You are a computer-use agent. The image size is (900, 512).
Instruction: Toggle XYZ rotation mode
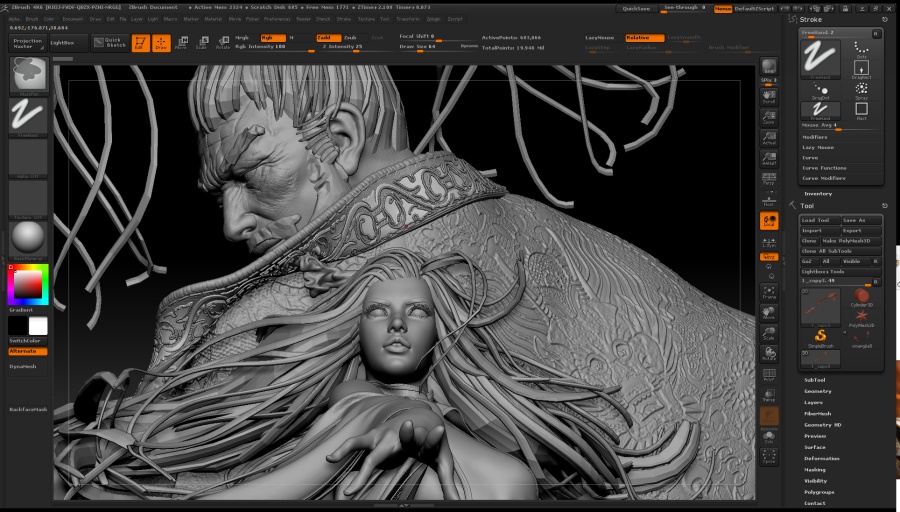[769, 257]
